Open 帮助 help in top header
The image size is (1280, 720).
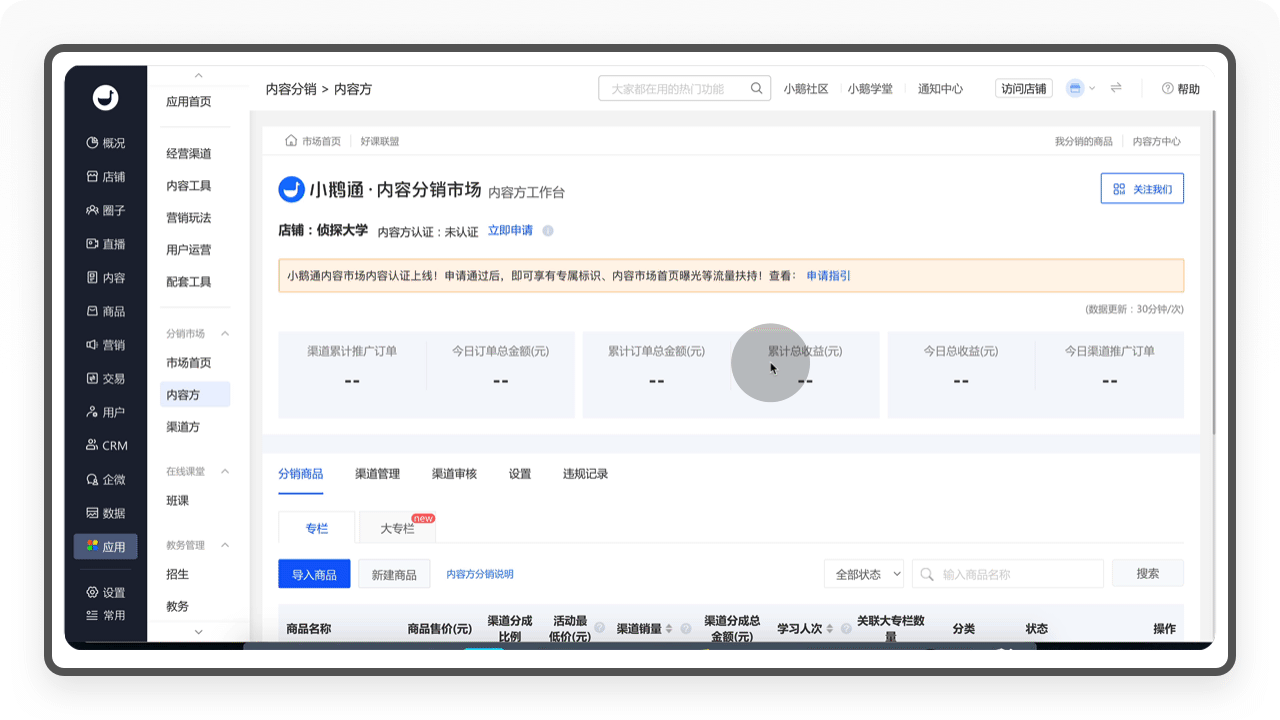1181,89
